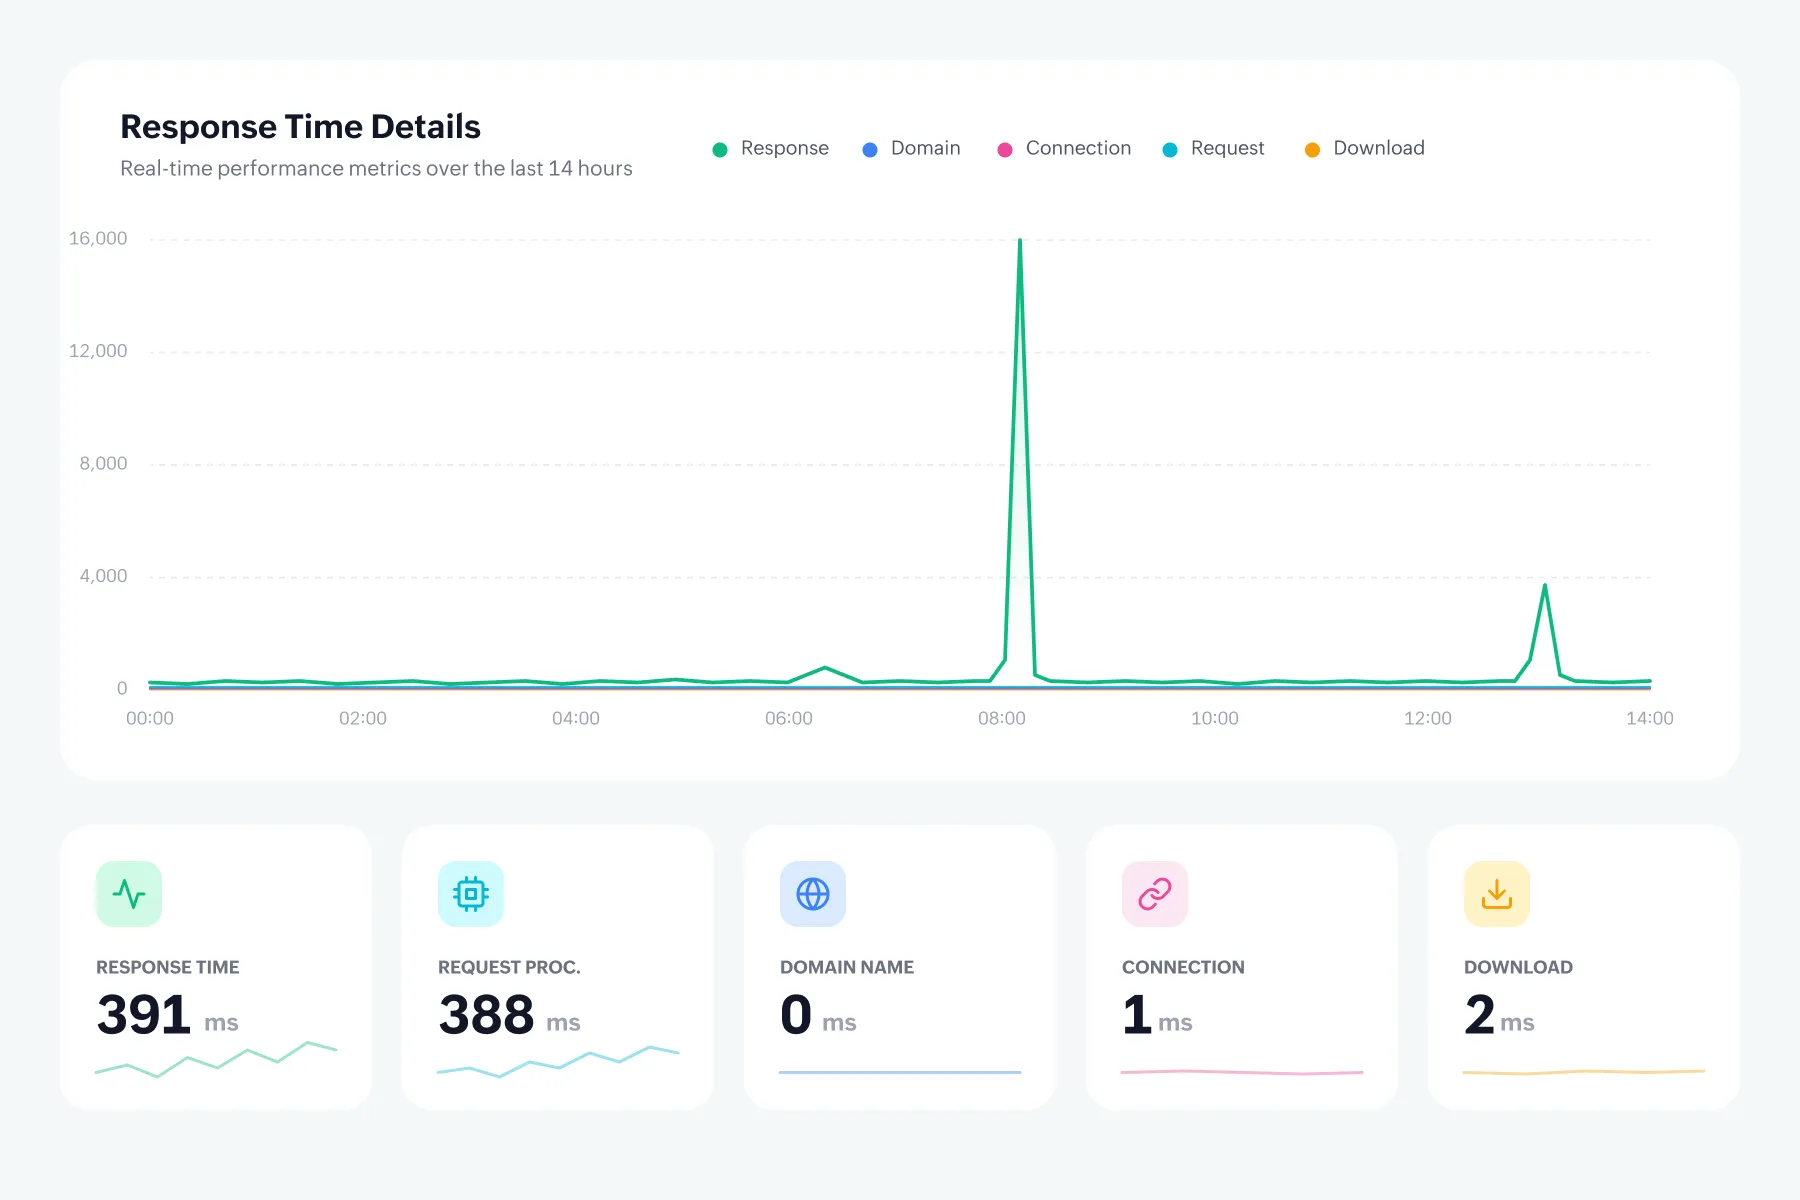The height and width of the screenshot is (1200, 1800).
Task: Click the Response Time pulse icon
Action: tap(129, 894)
